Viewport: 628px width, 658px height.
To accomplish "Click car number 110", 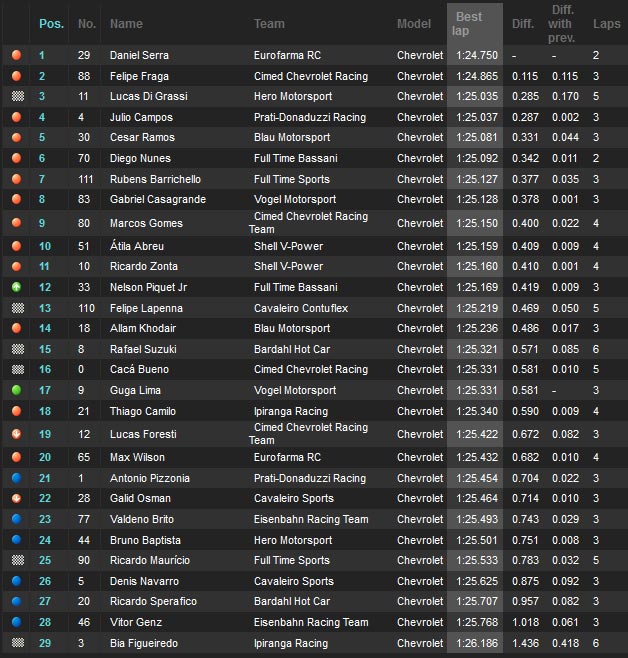I will 86,308.
